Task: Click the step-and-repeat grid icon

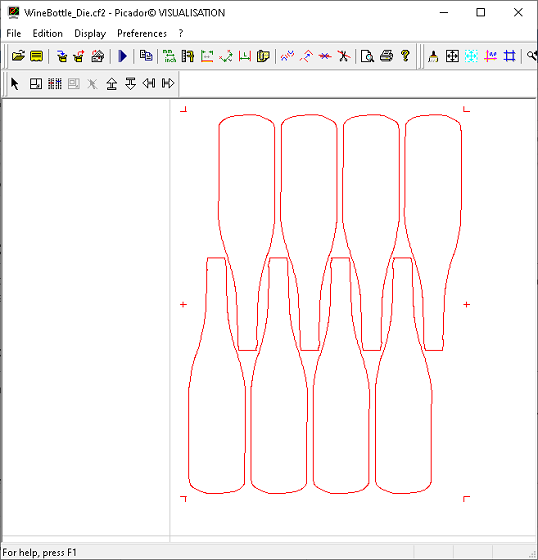Action: (55, 84)
